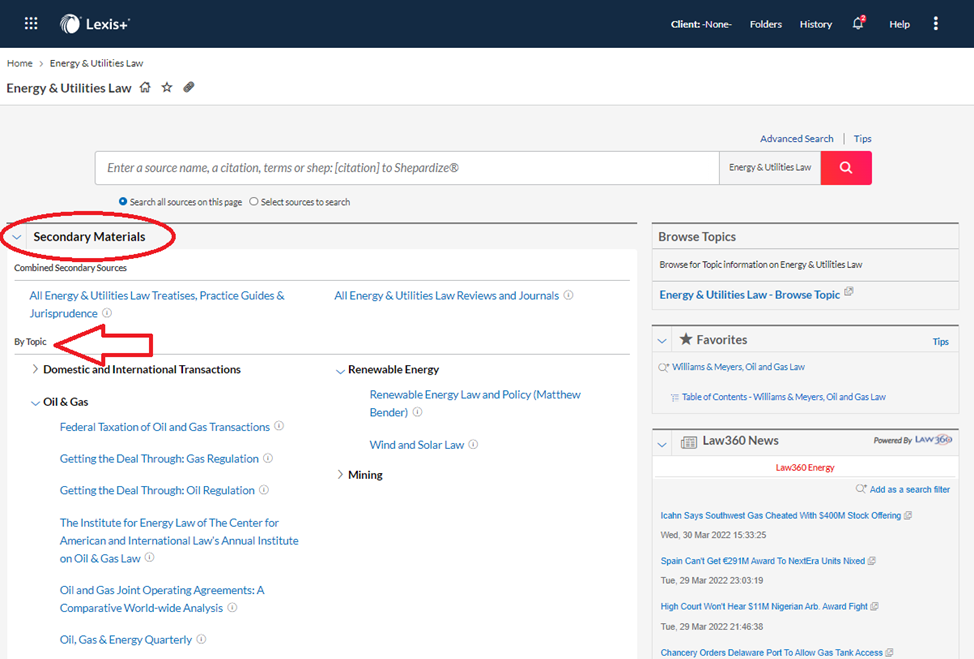Screen dimensions: 974x659
Task: Open High Court Won't Hear Nigerian Arb. article
Action: click(763, 606)
